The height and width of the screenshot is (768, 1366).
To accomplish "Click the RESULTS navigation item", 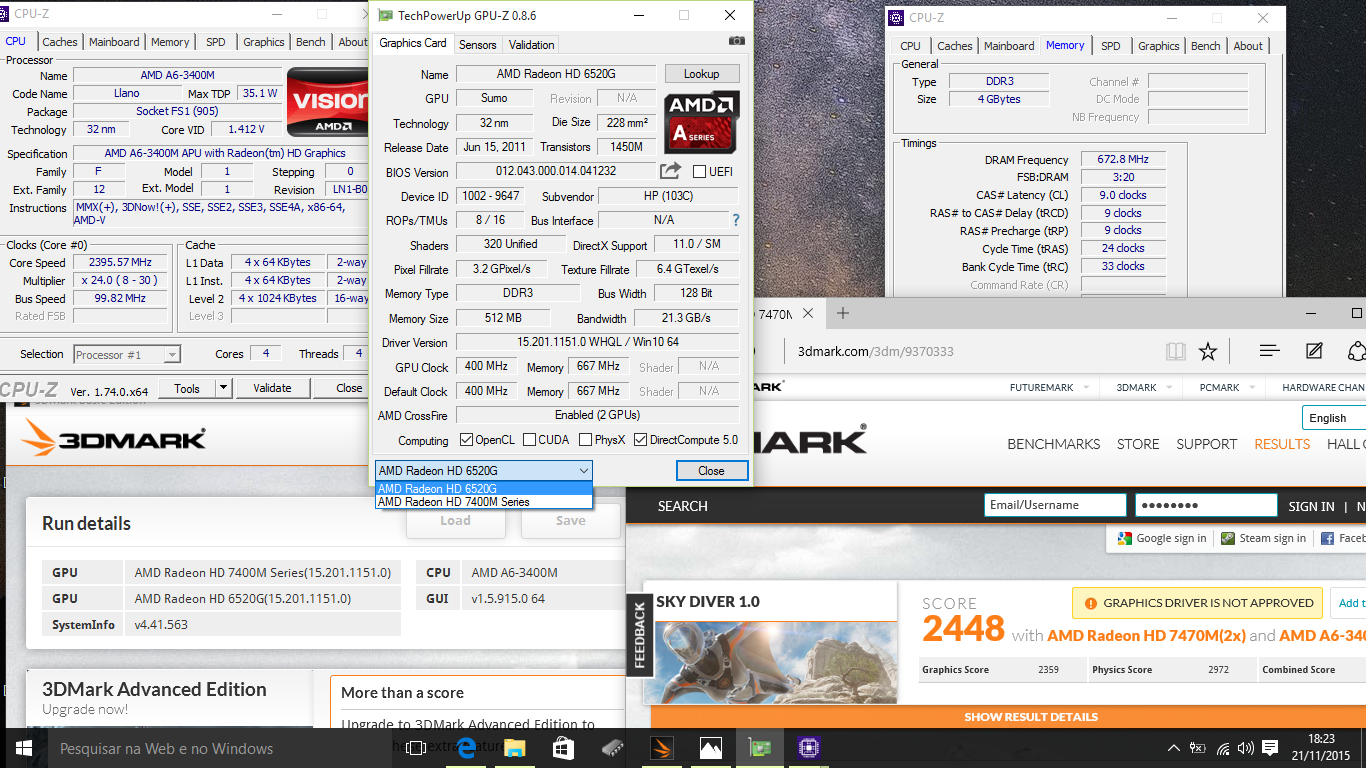I will [x=1282, y=444].
